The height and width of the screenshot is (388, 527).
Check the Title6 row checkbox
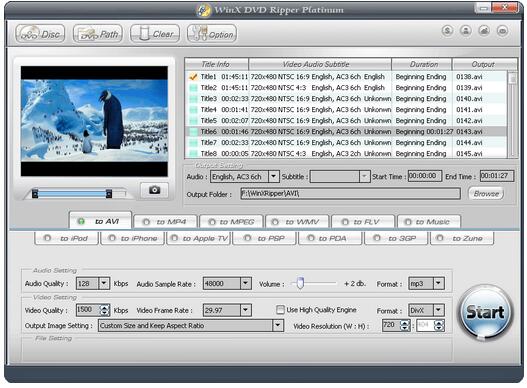pyautogui.click(x=193, y=132)
